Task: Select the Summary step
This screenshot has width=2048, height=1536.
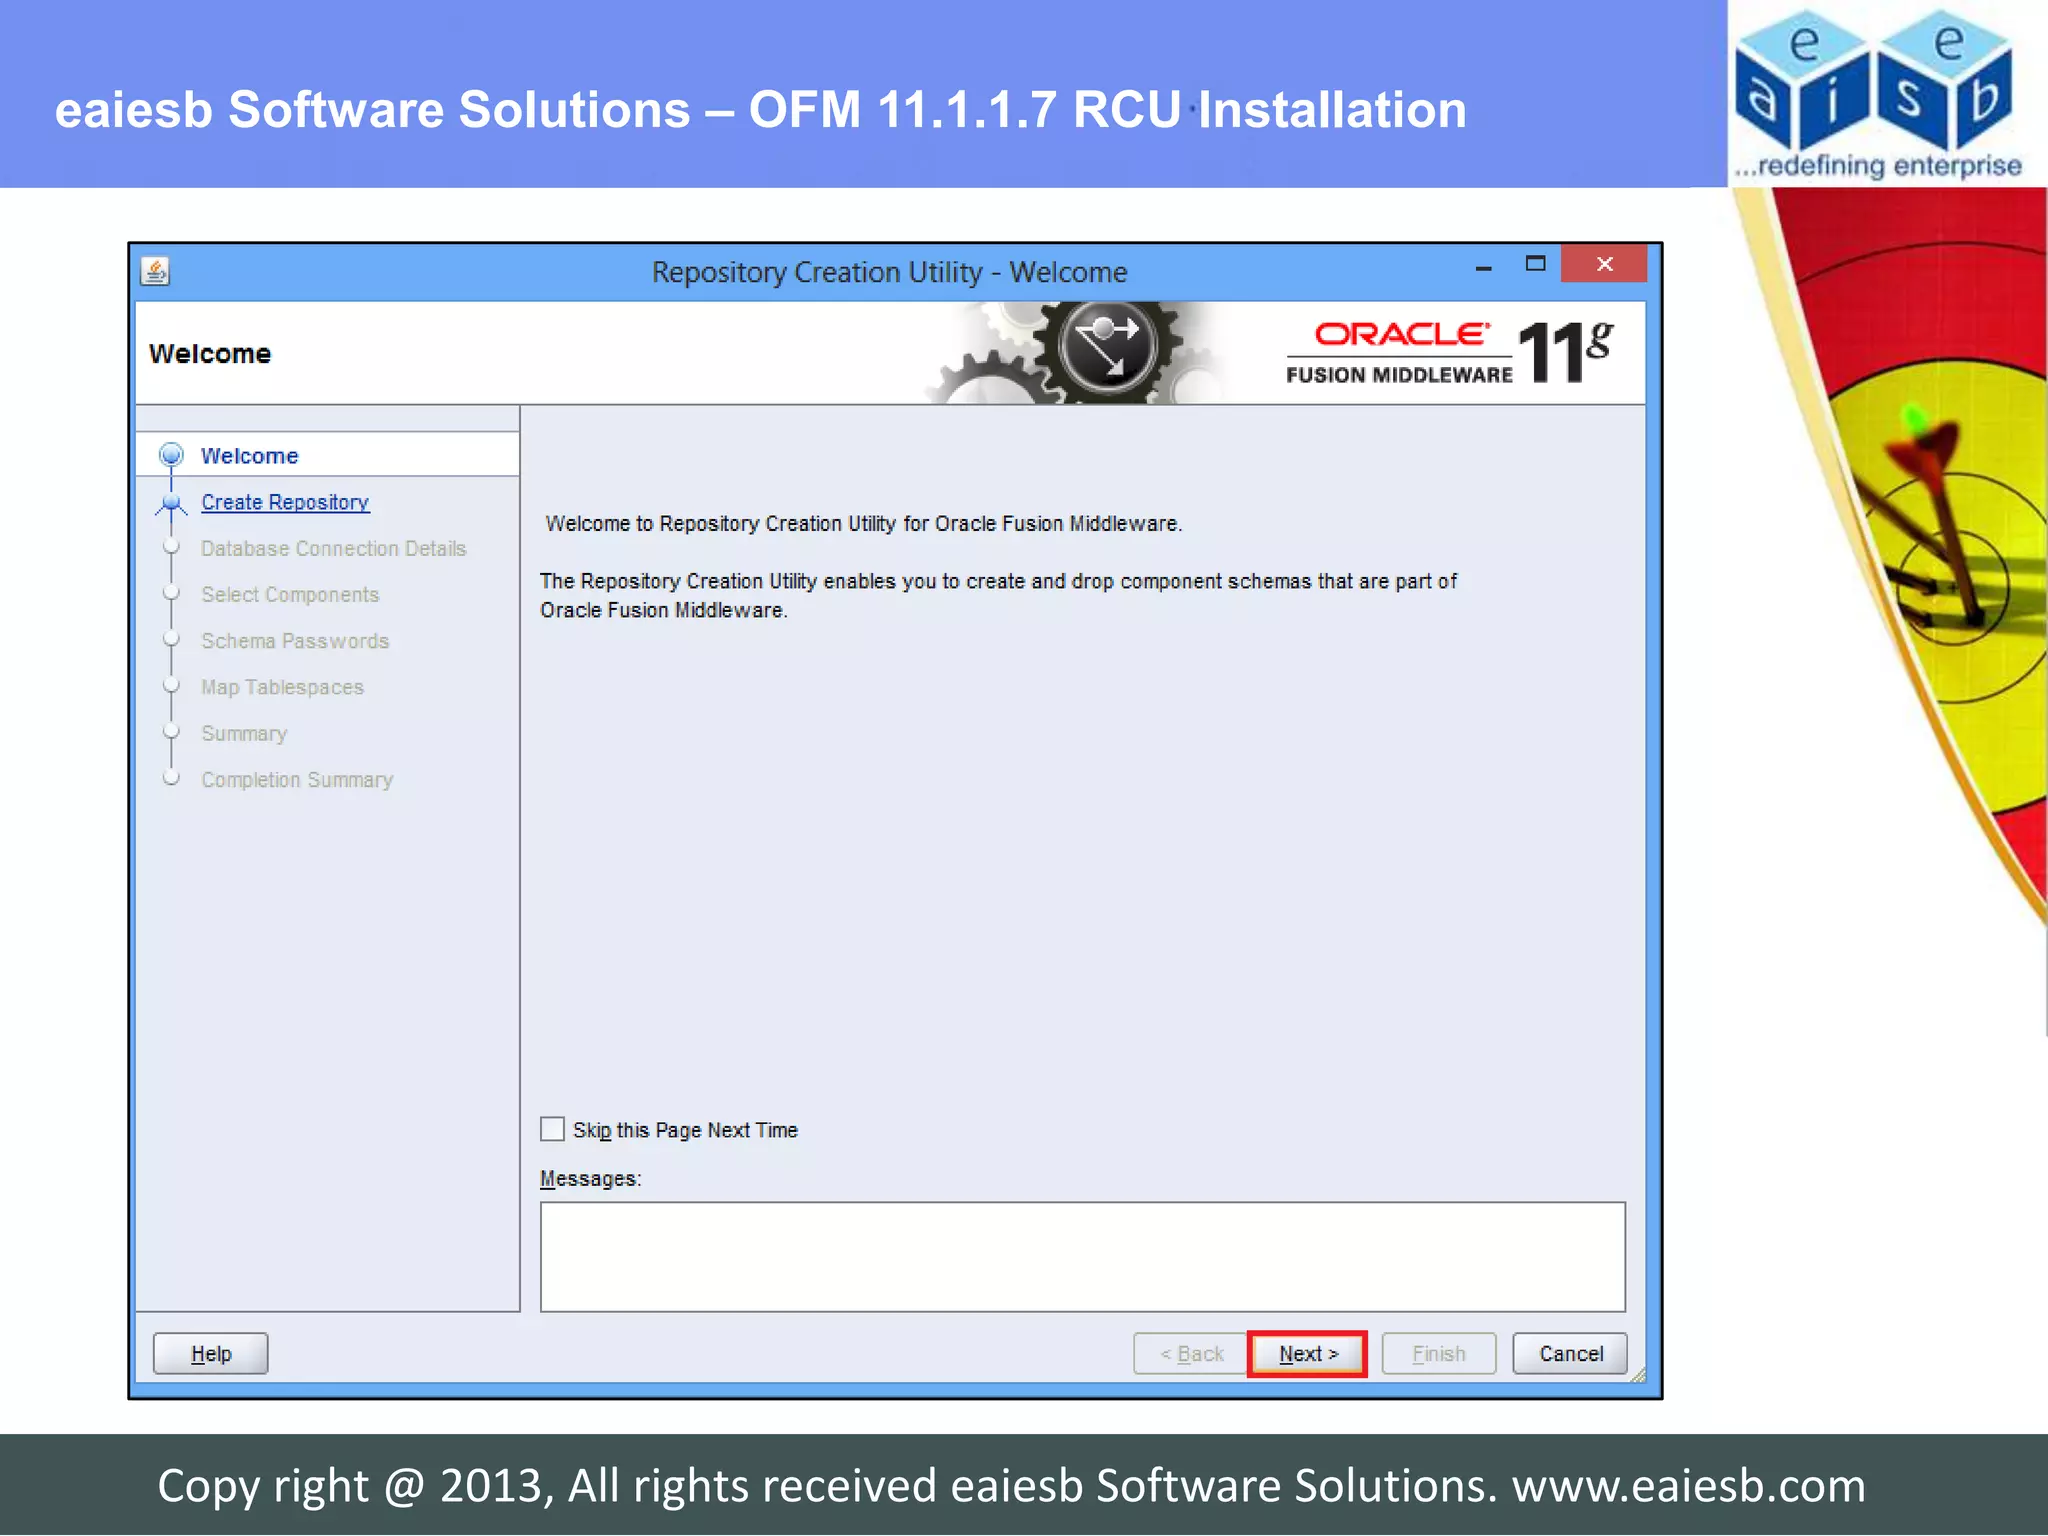Action: tap(244, 733)
